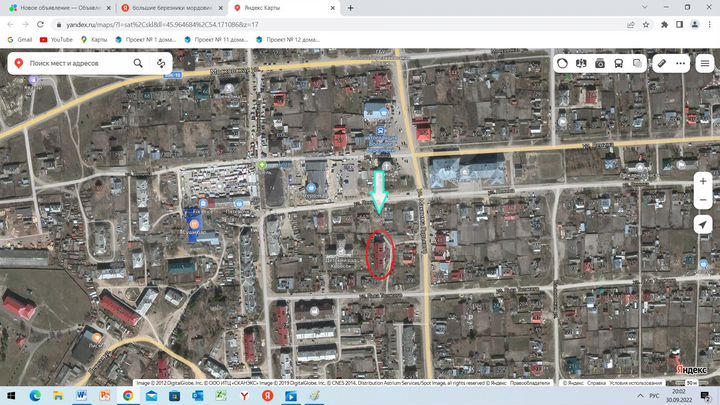Switch to the 'Новое объявление' tab
Image resolution: width=720 pixels, height=405 pixels.
point(60,8)
